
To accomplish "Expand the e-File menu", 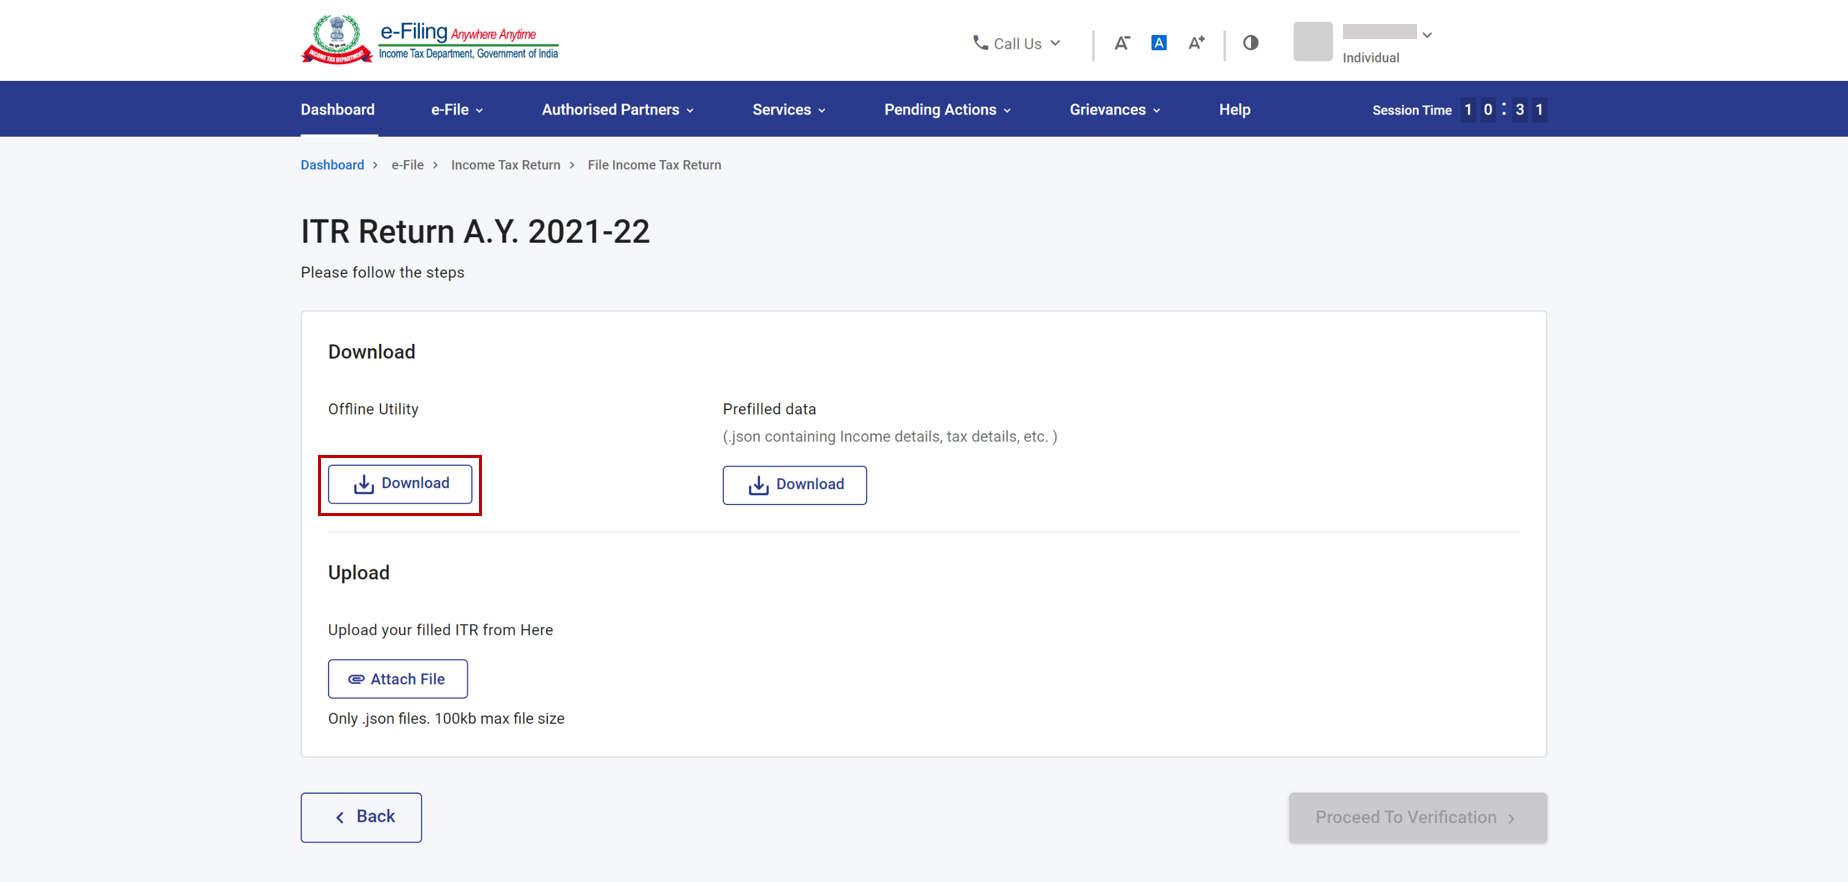I will click(457, 110).
